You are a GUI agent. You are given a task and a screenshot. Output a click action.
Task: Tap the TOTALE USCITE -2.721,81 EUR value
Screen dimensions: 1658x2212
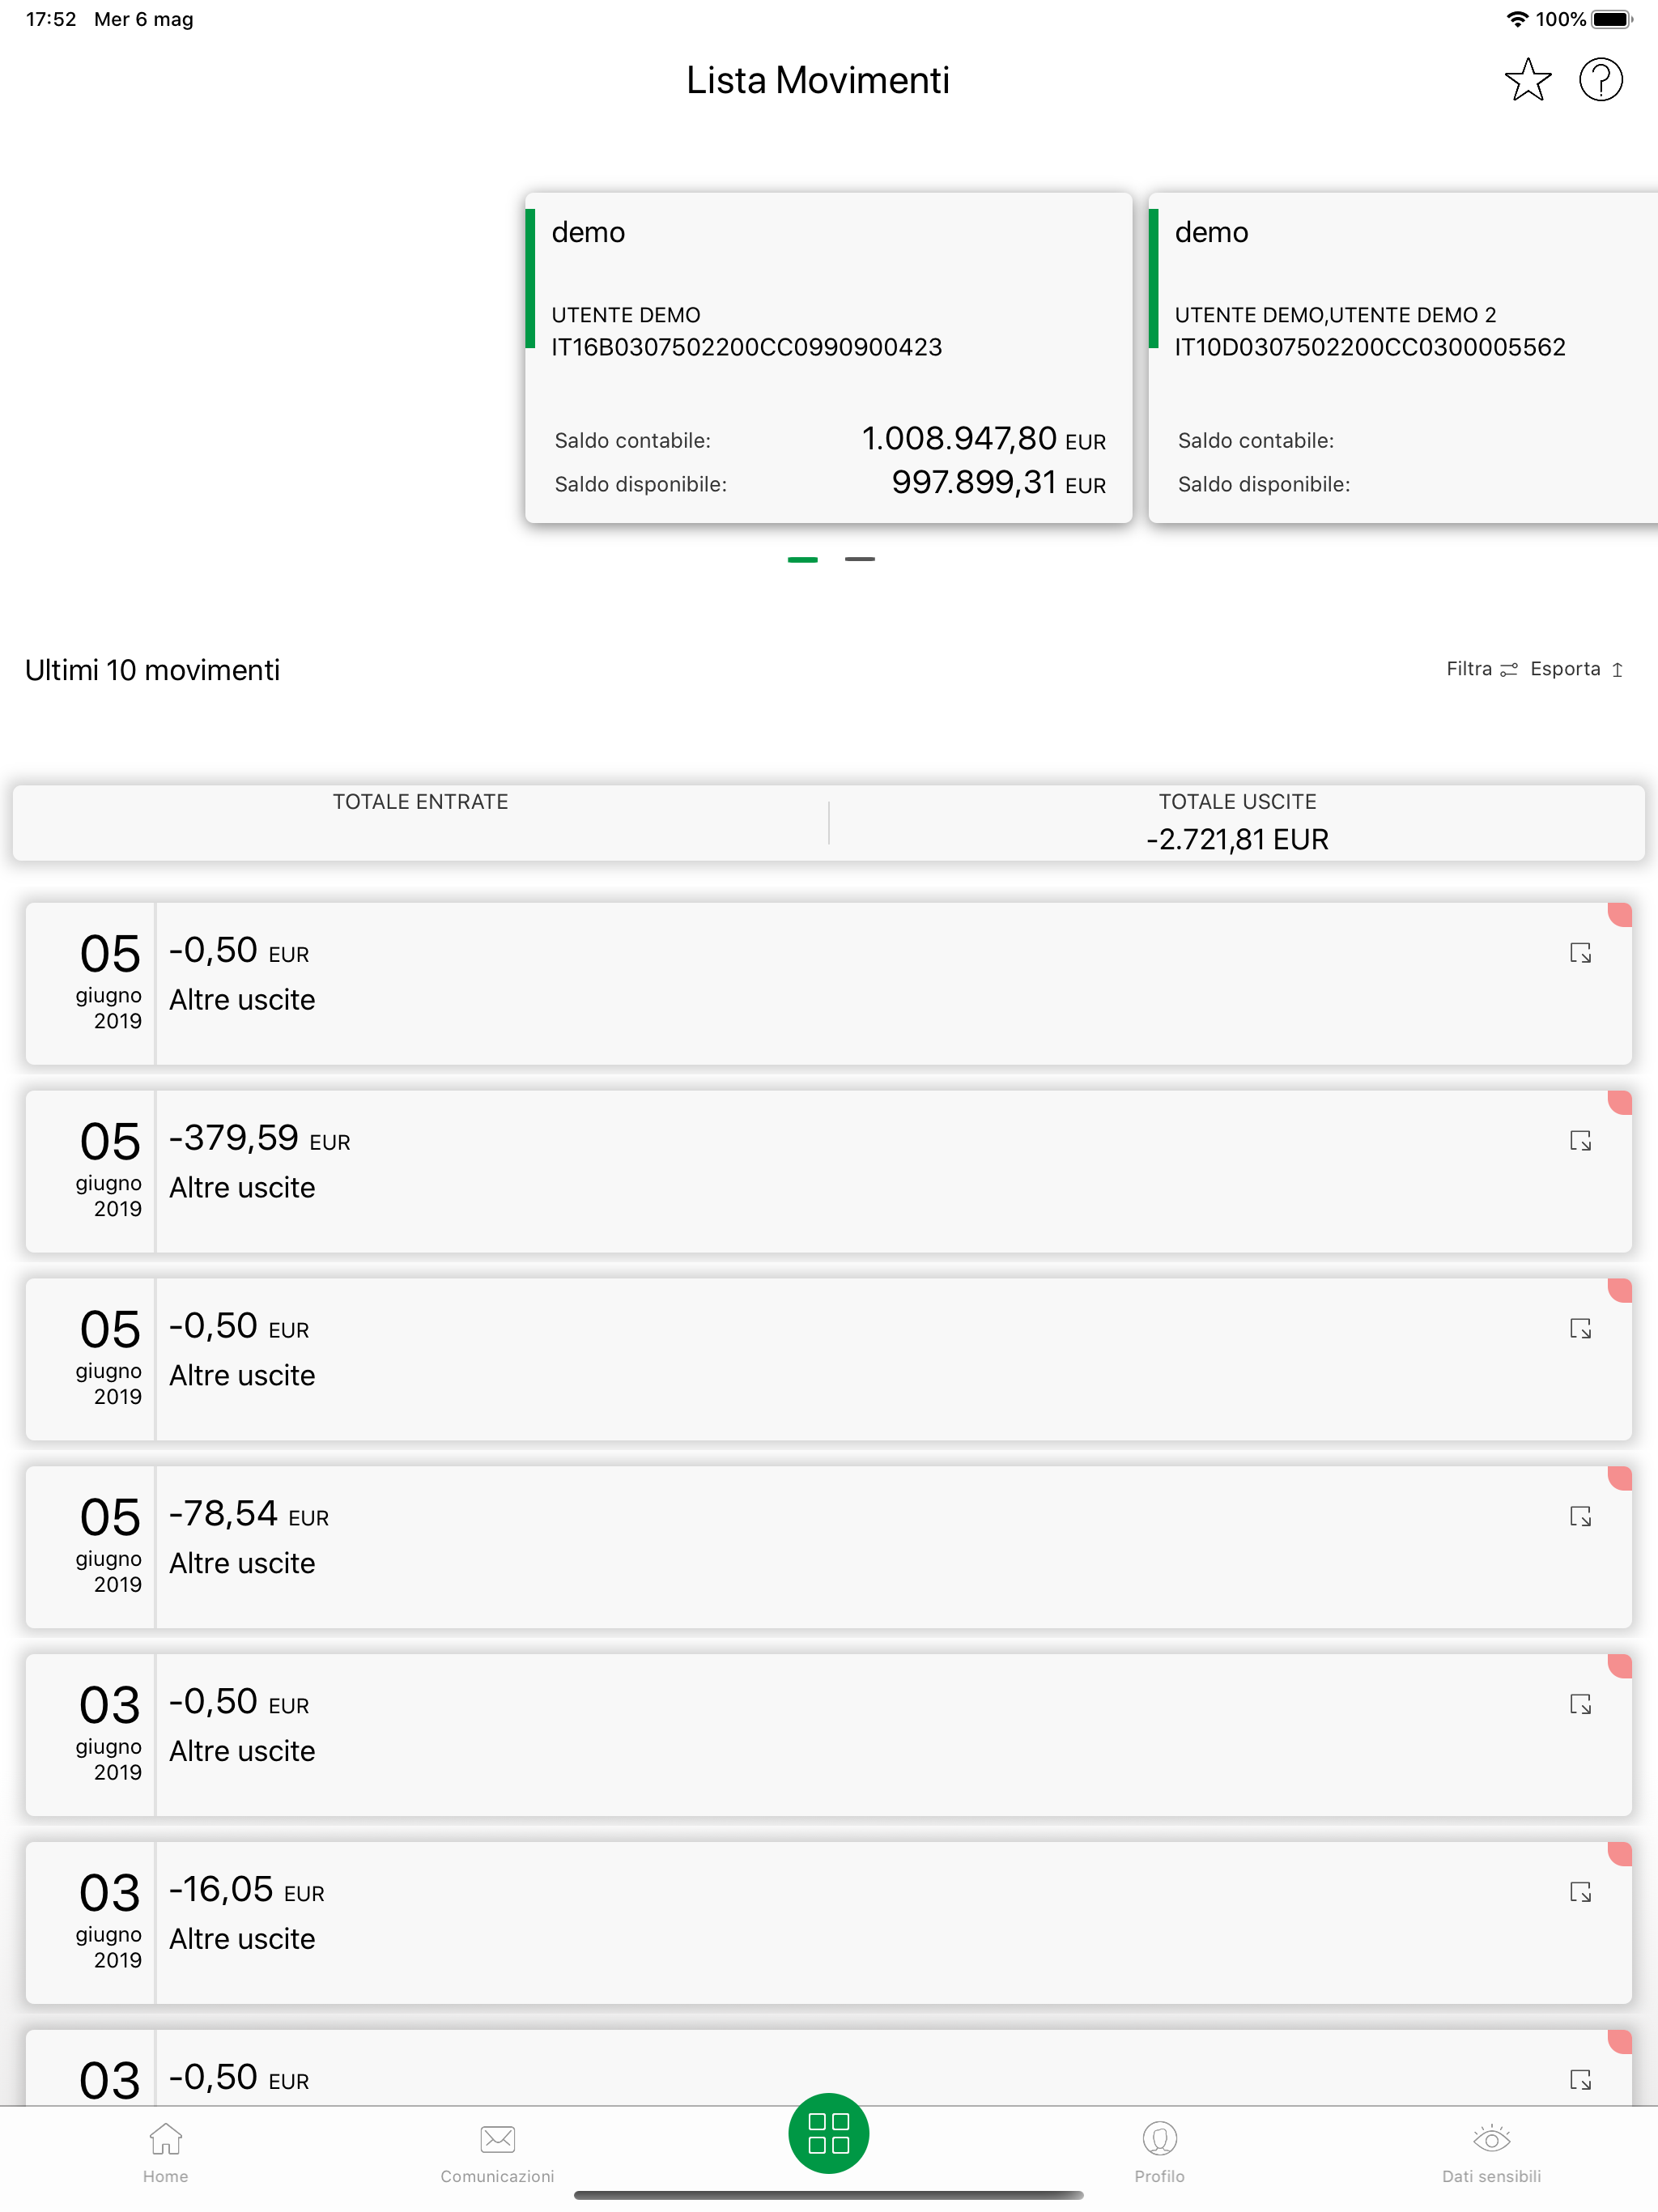pyautogui.click(x=1237, y=839)
